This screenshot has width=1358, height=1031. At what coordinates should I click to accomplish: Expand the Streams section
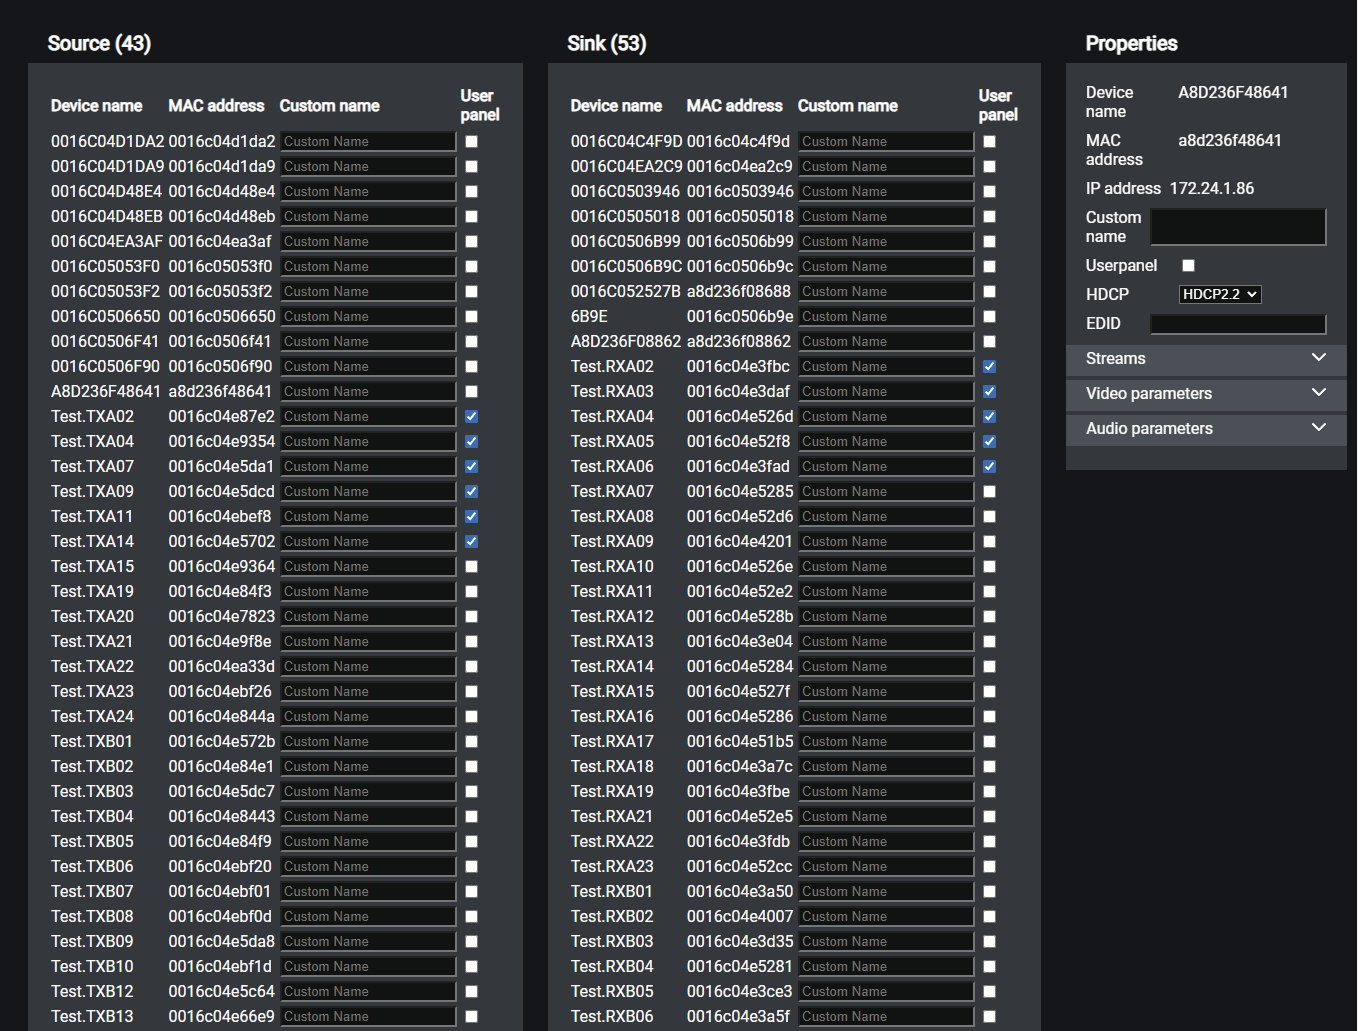pos(1205,359)
